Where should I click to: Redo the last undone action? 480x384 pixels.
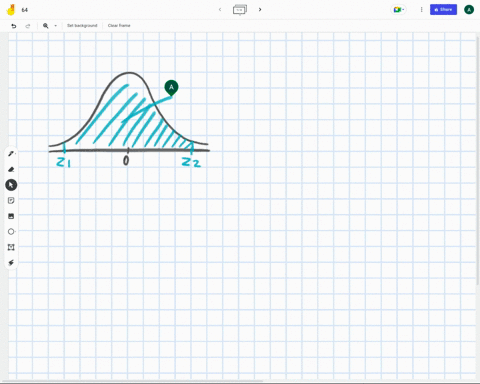coord(28,26)
